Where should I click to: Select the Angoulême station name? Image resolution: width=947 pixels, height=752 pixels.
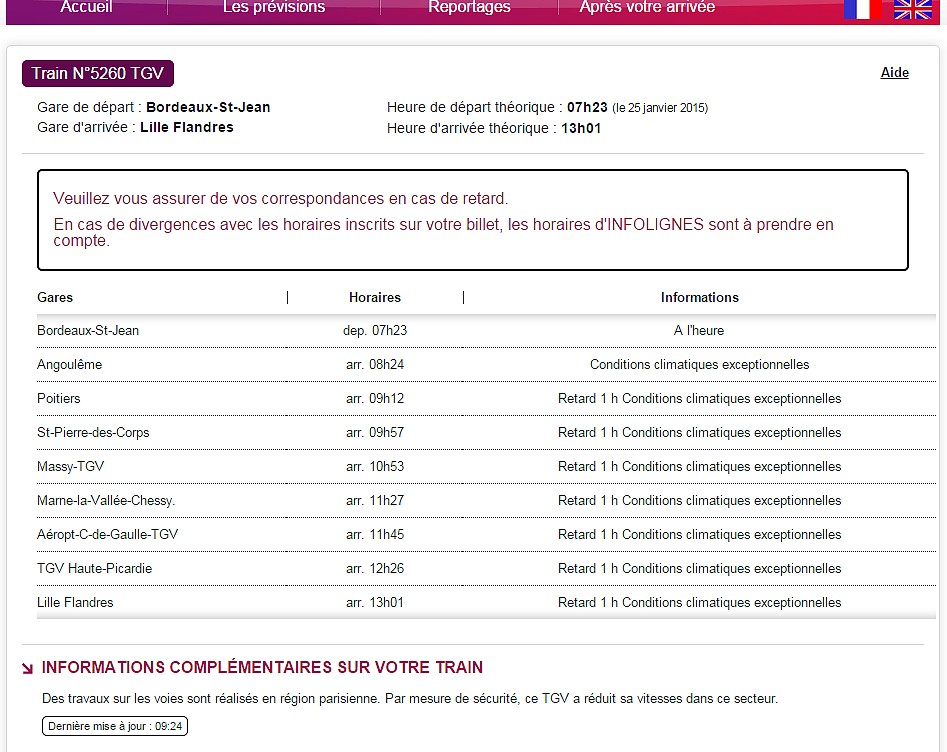tap(69, 364)
